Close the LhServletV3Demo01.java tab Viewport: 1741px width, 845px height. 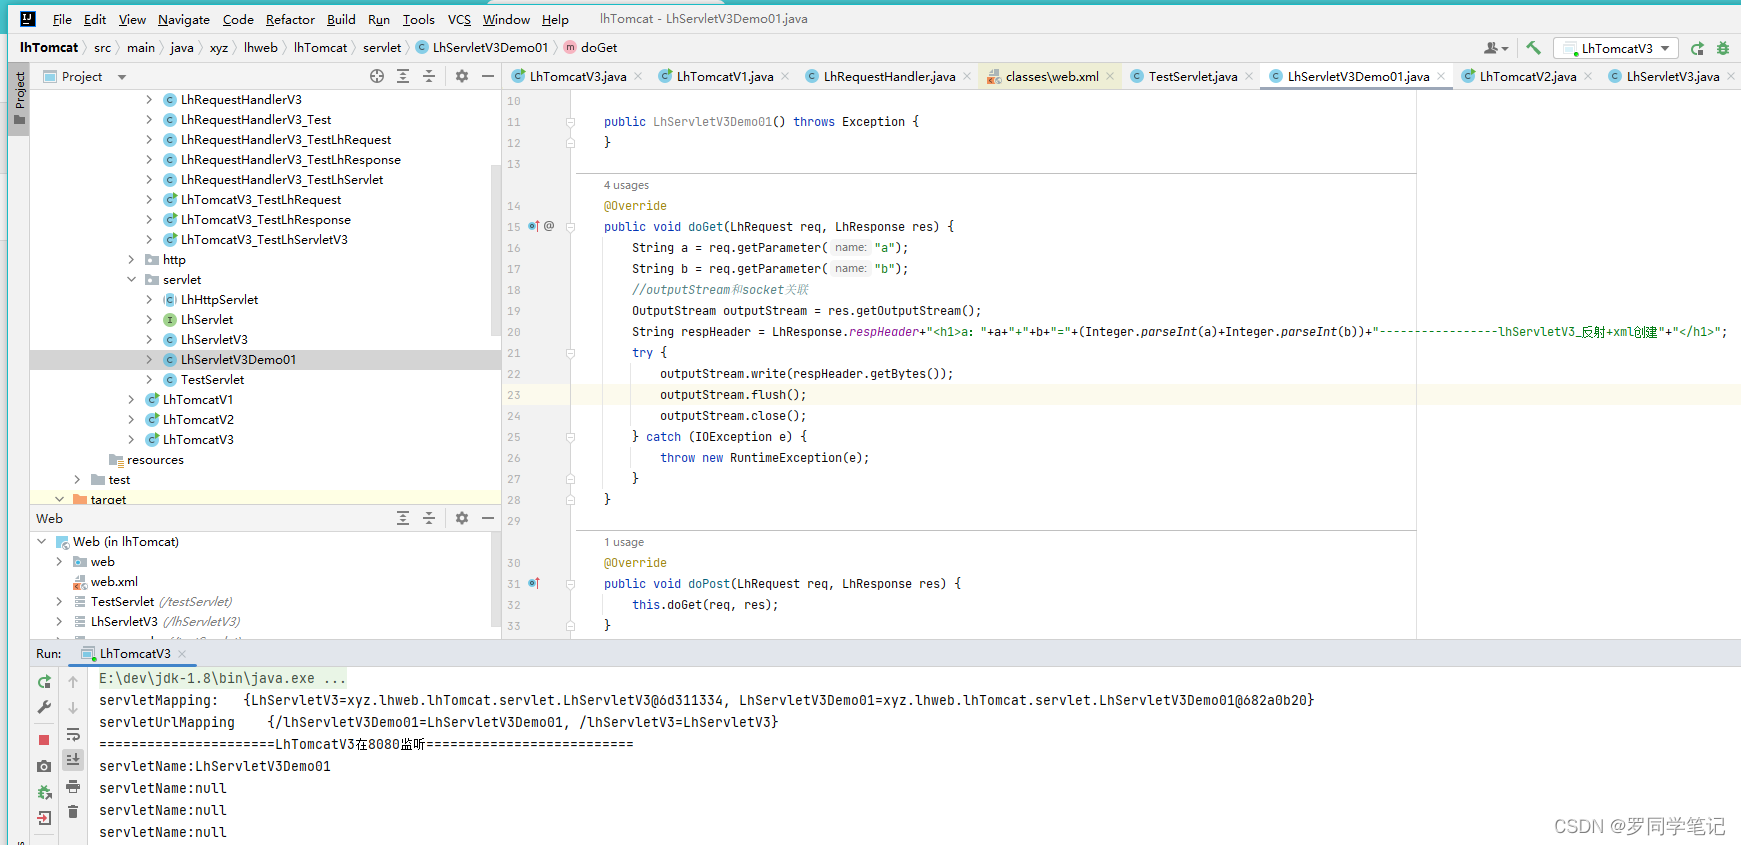[x=1441, y=76]
